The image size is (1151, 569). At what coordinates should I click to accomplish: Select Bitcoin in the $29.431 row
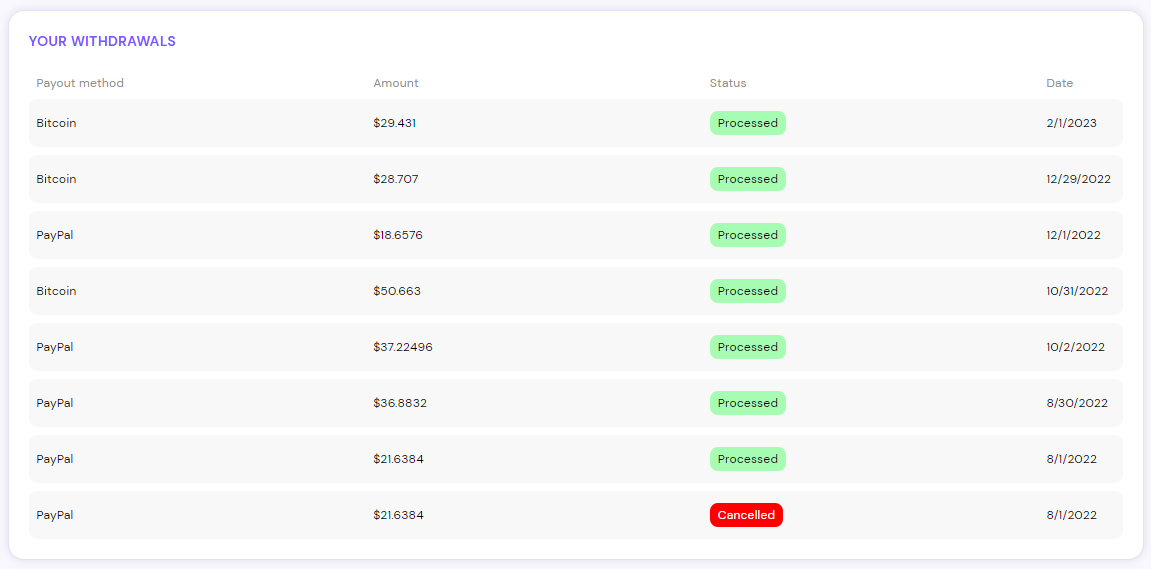[57, 123]
